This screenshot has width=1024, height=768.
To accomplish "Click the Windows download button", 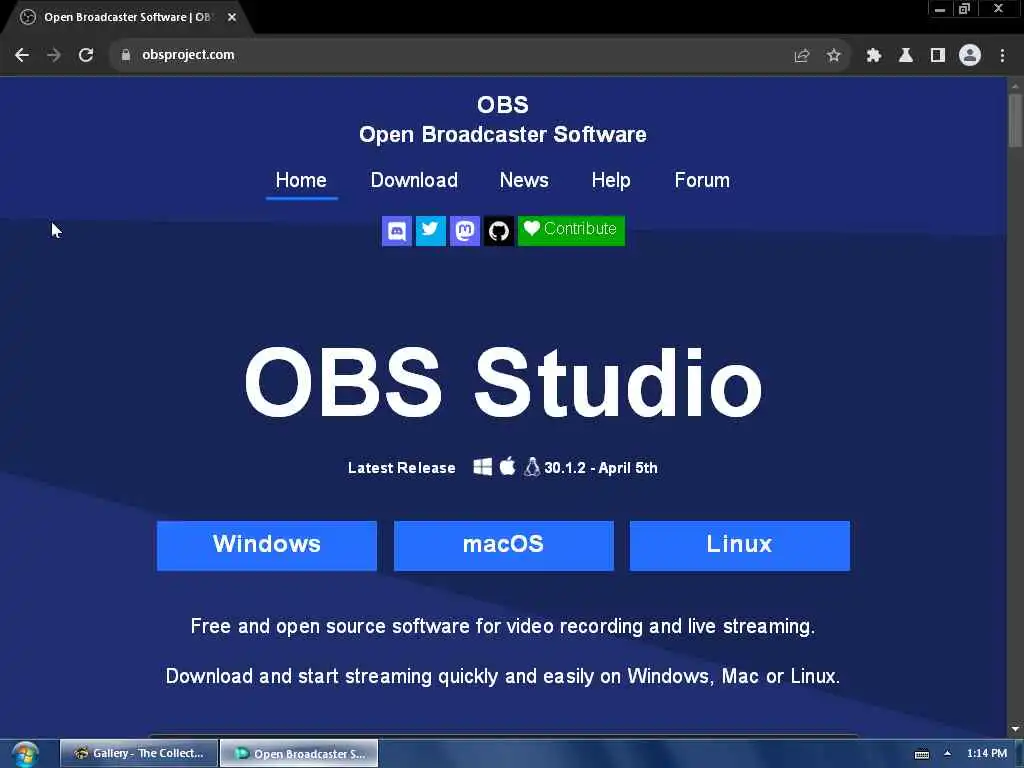I will tap(267, 545).
